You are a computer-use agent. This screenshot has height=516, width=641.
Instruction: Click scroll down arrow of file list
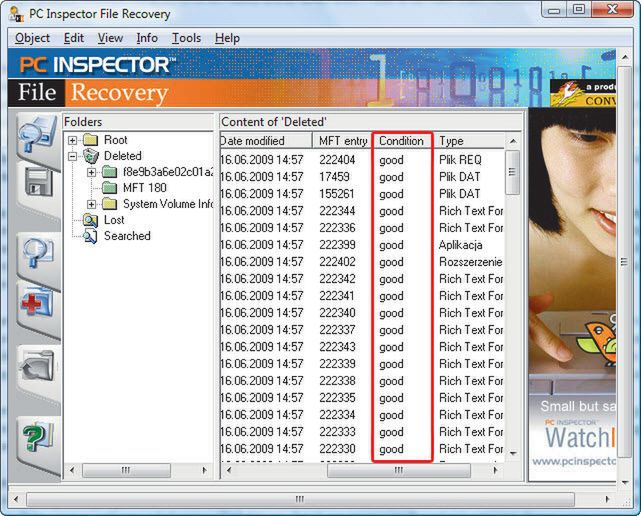click(513, 453)
